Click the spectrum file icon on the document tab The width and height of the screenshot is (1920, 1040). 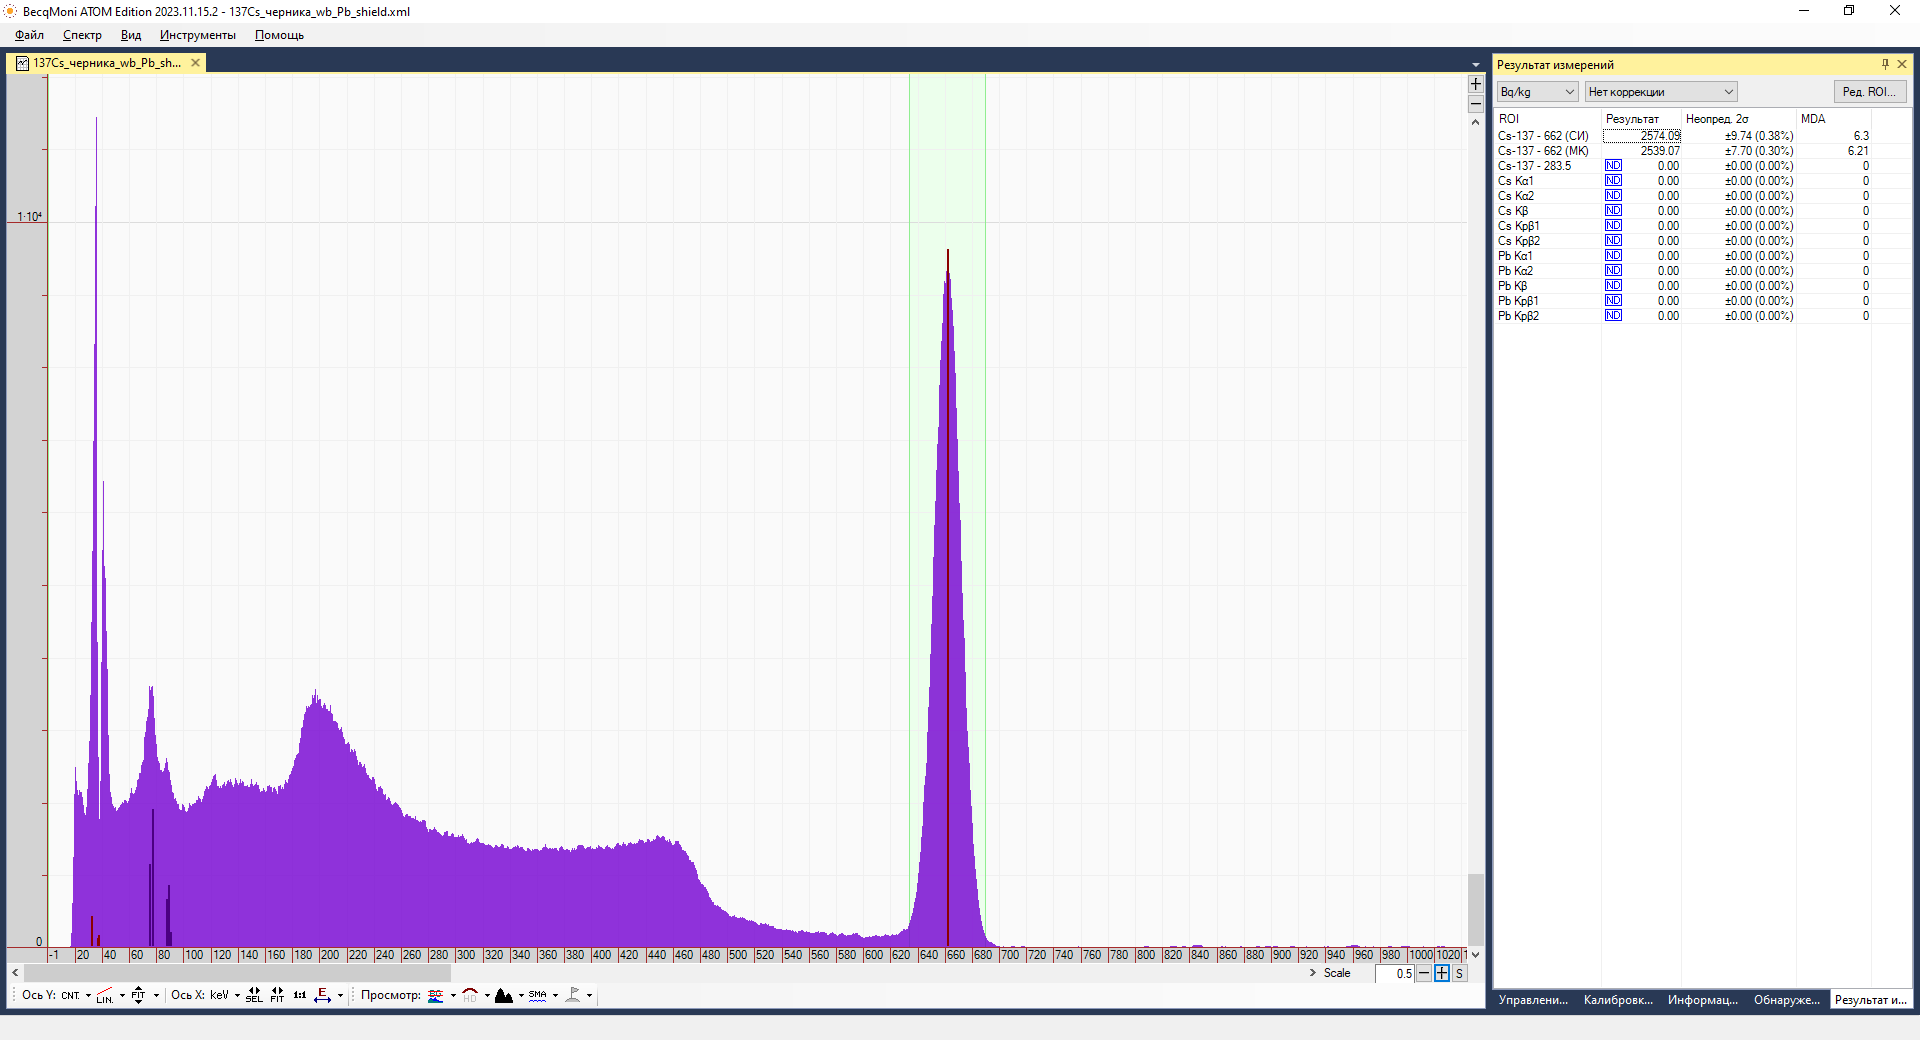(22, 63)
